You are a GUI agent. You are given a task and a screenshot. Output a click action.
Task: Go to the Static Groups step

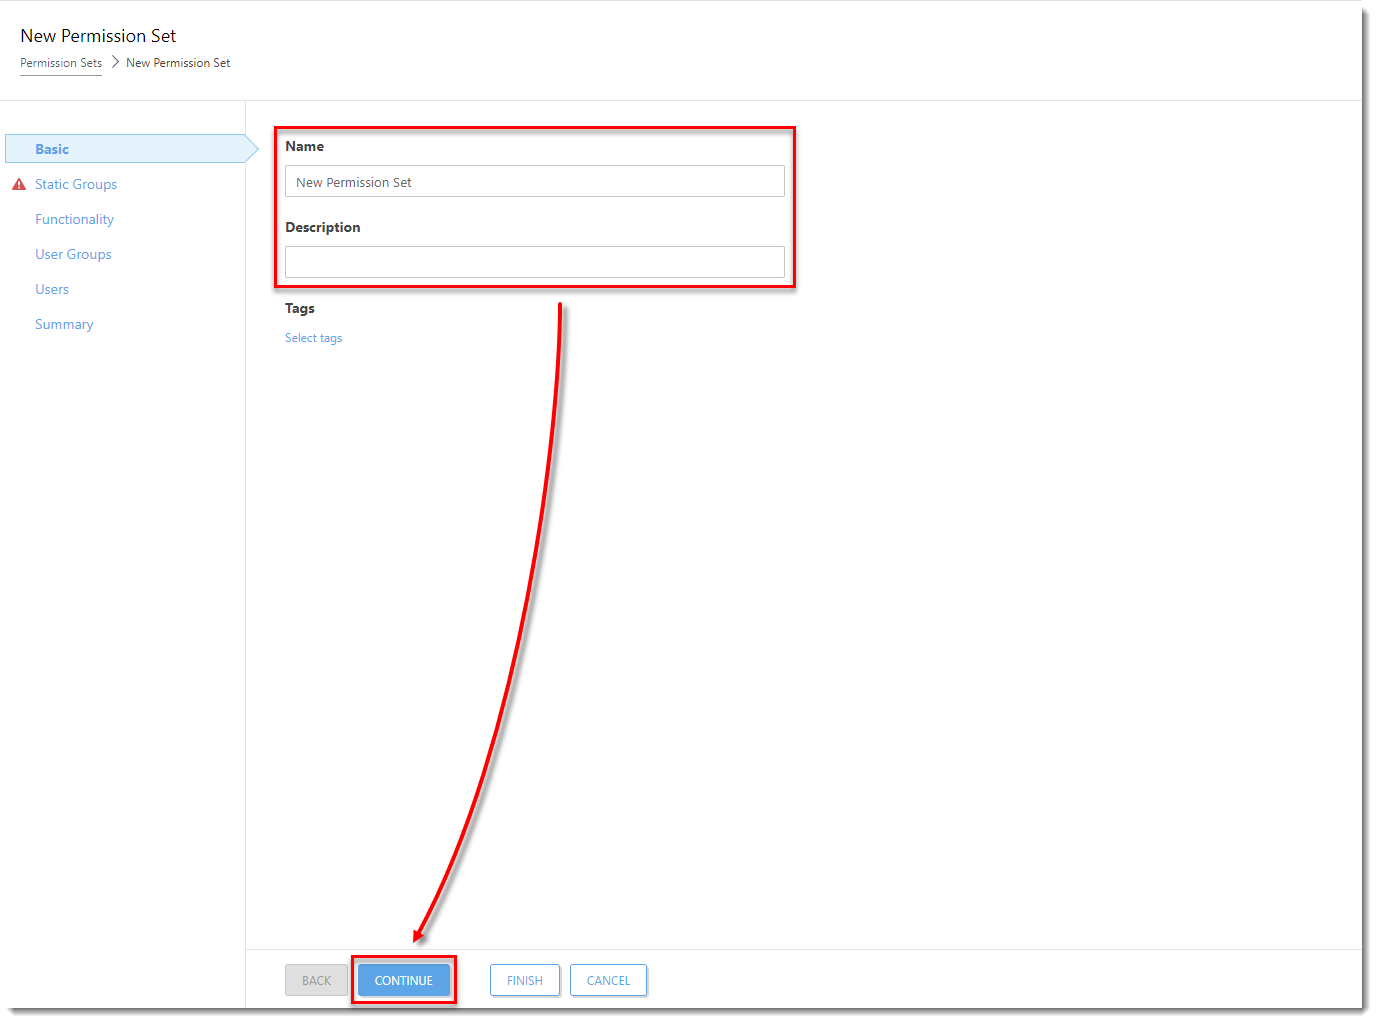click(76, 184)
